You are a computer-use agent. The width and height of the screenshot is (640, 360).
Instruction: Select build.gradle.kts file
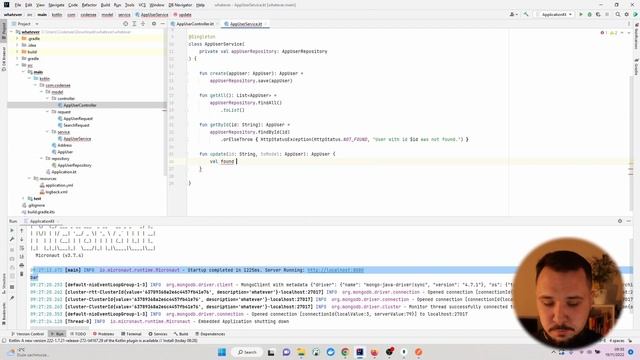[41, 212]
